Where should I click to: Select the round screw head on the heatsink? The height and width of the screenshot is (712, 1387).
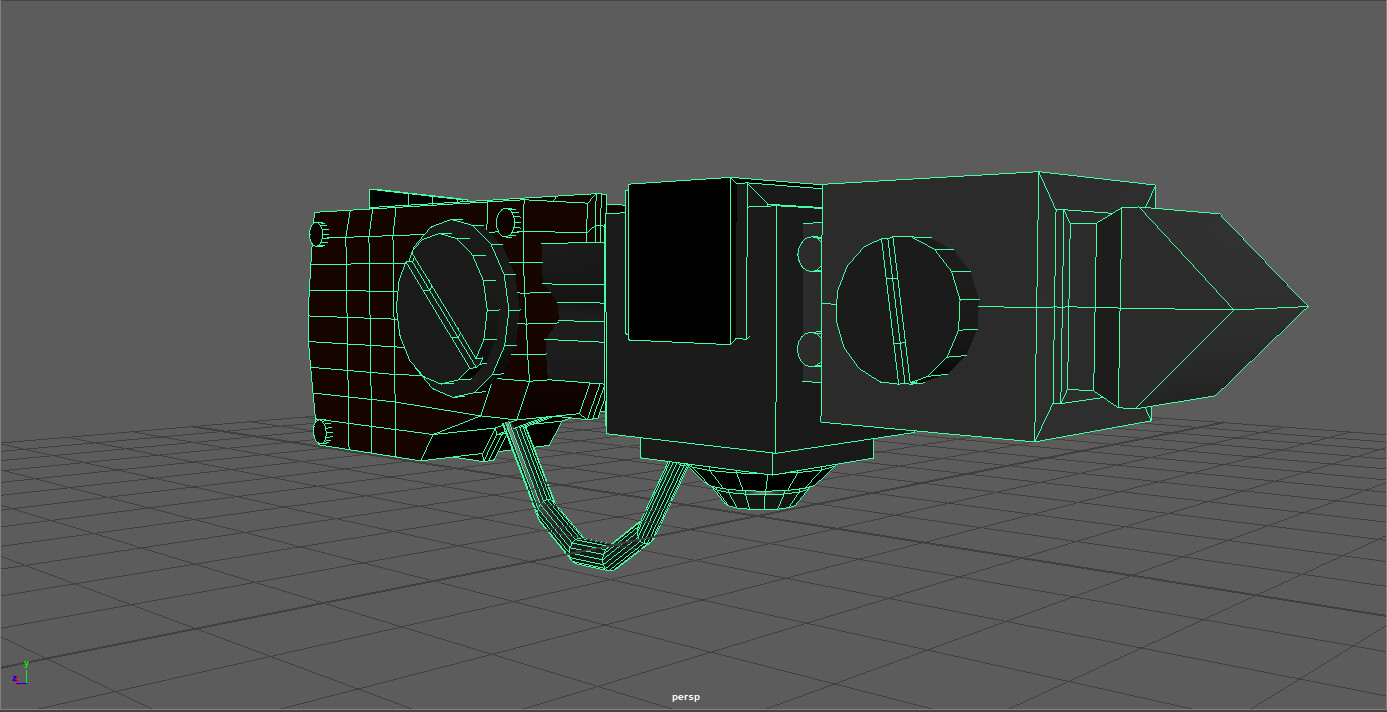point(905,310)
